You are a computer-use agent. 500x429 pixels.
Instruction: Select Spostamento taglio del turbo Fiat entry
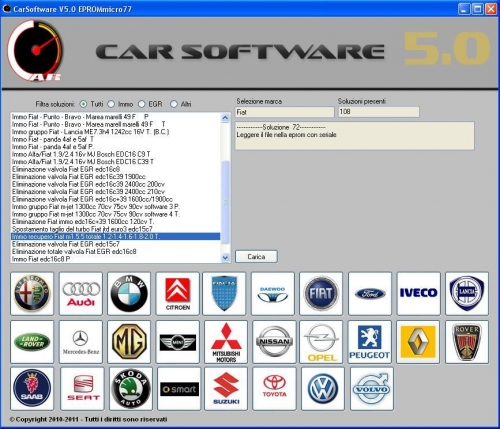115,229
